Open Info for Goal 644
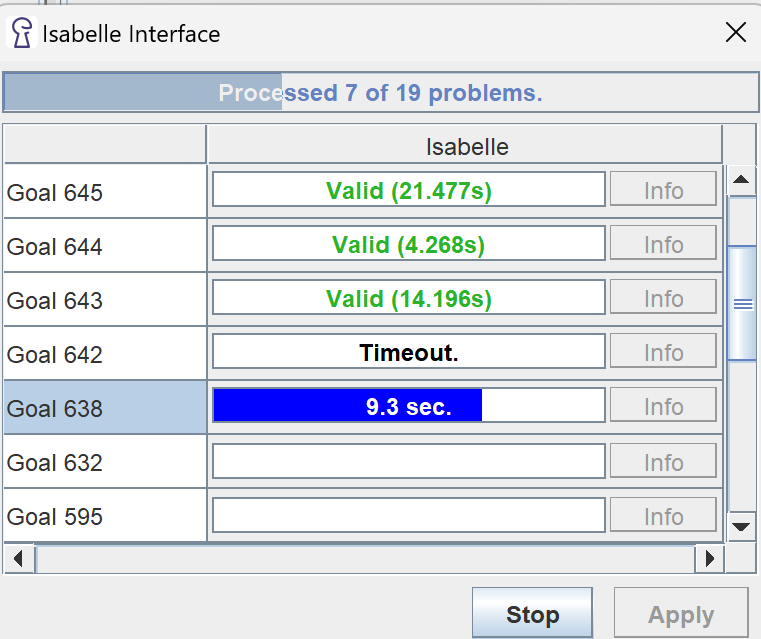 pyautogui.click(x=663, y=243)
